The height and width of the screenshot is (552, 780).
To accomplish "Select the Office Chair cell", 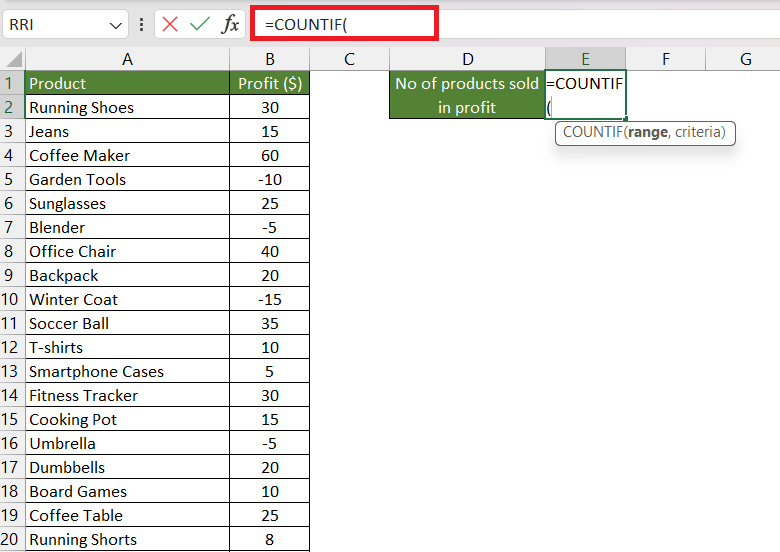I will tap(127, 251).
